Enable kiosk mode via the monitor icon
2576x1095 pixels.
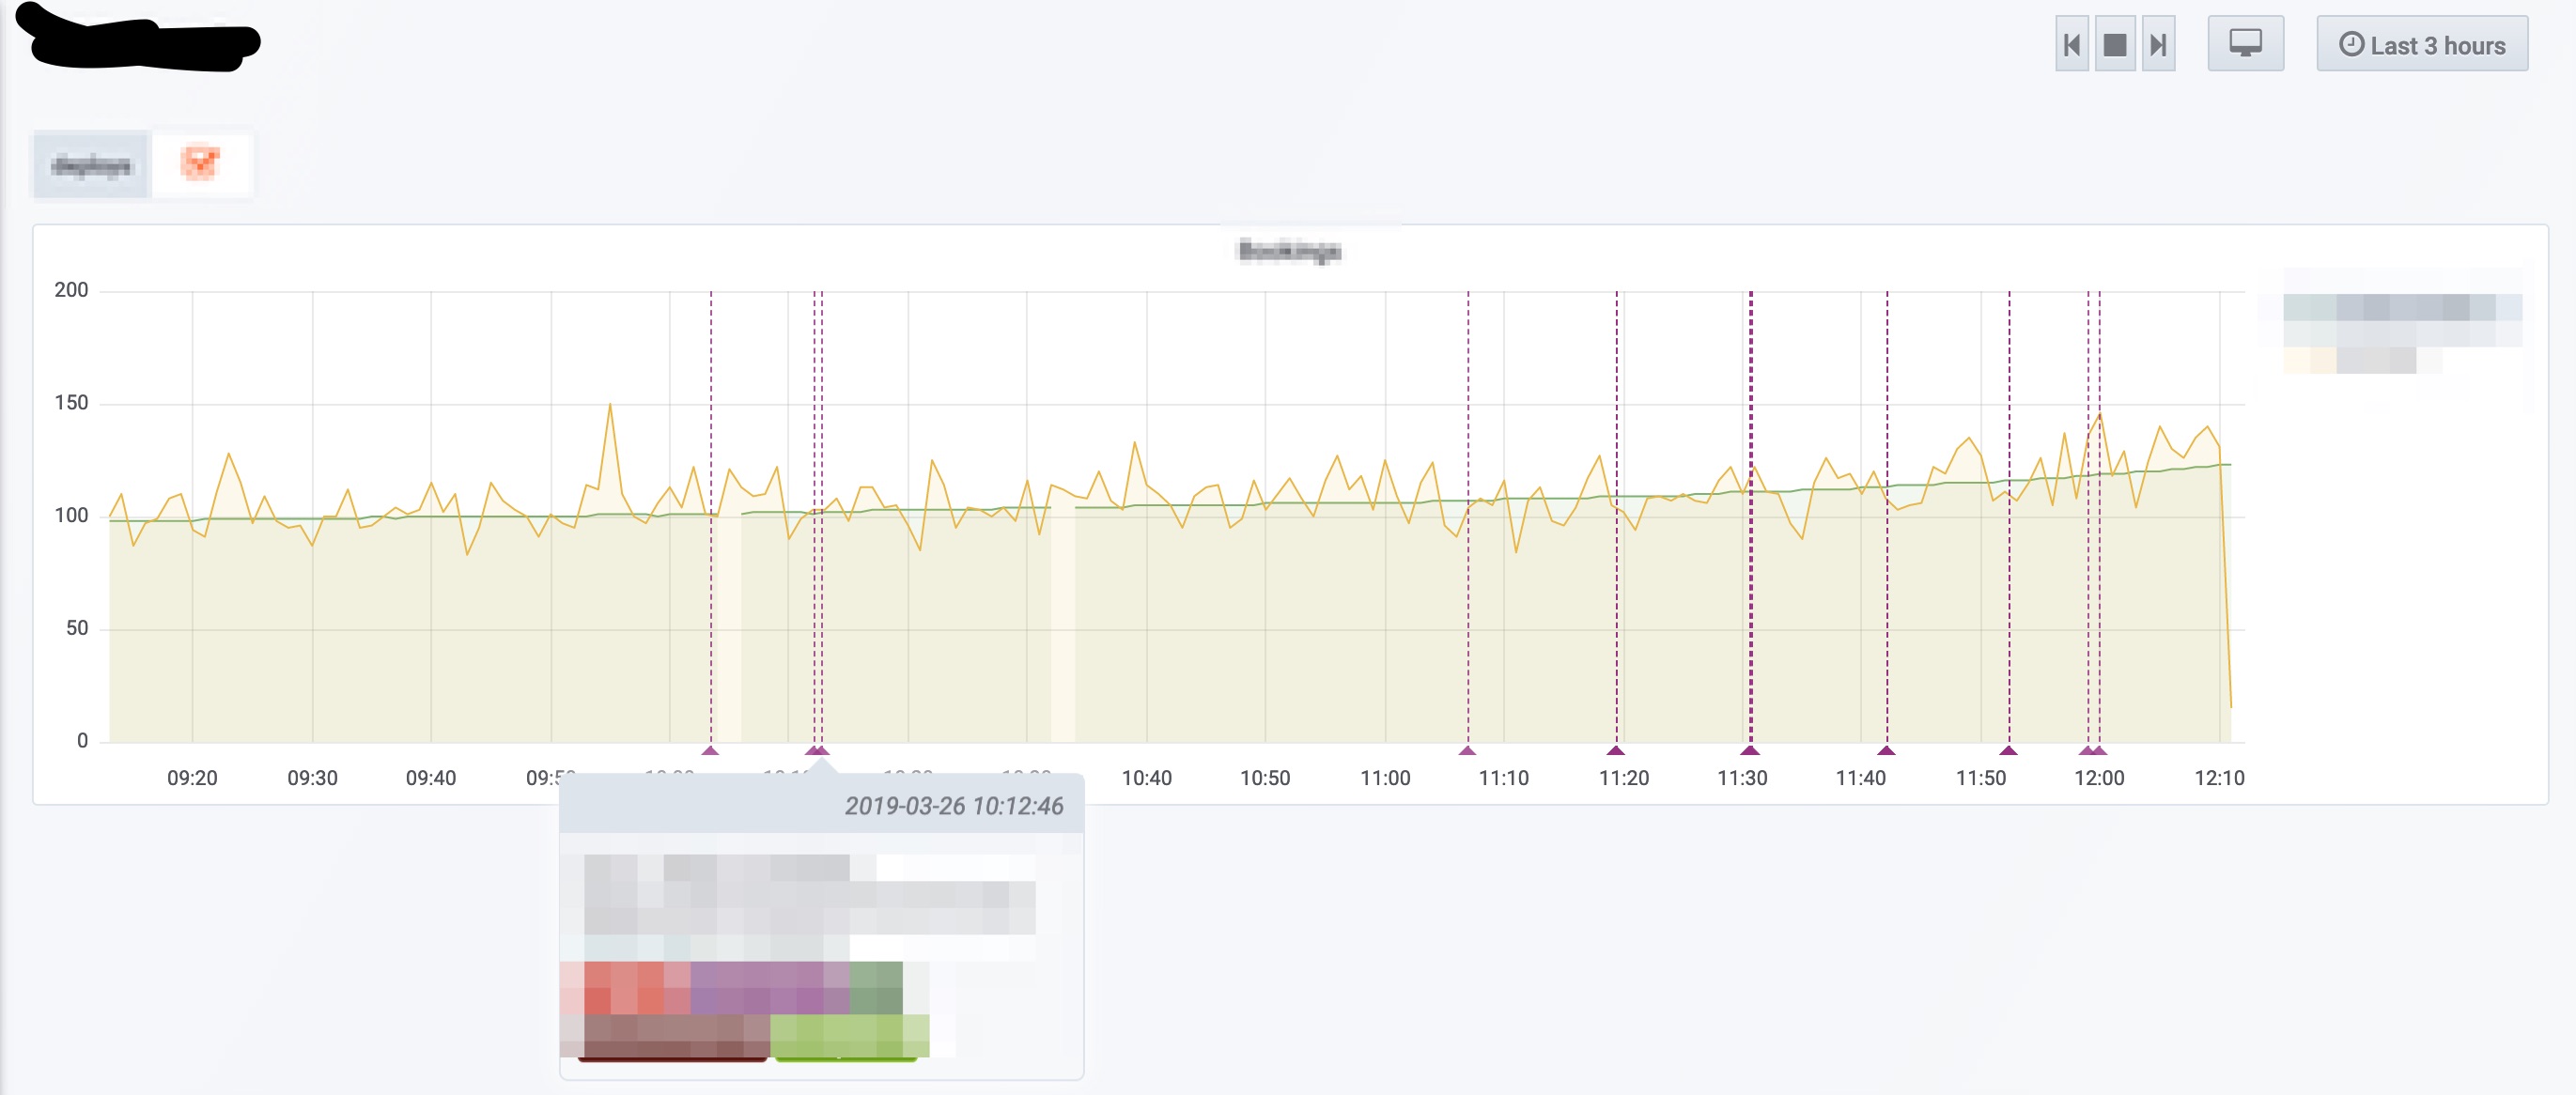tap(2246, 44)
